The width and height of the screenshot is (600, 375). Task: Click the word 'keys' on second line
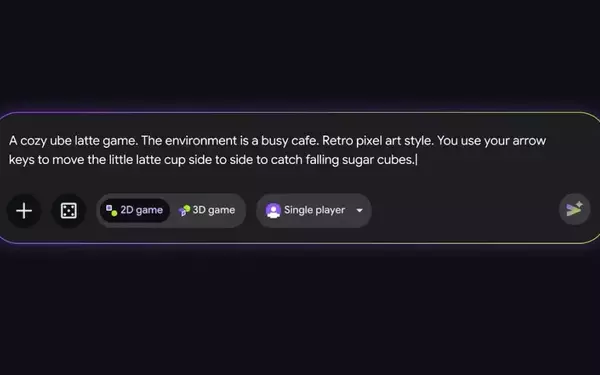coord(21,160)
